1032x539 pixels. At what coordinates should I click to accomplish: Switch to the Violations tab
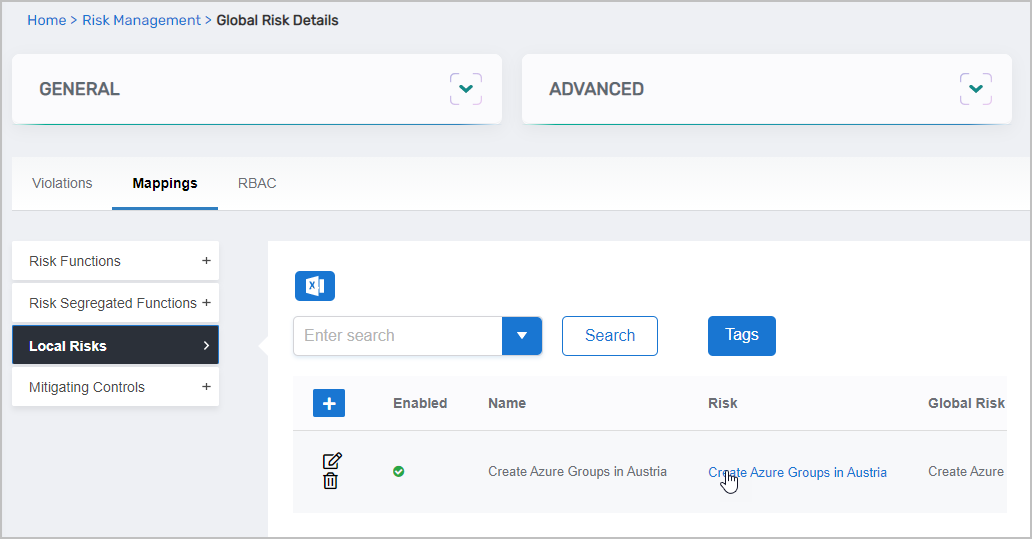point(62,183)
